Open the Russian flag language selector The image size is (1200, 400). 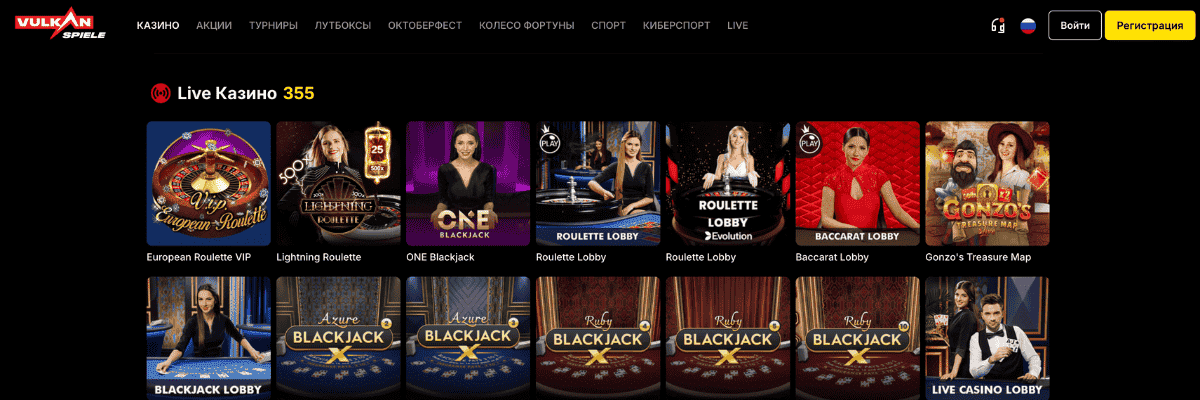point(1027,25)
